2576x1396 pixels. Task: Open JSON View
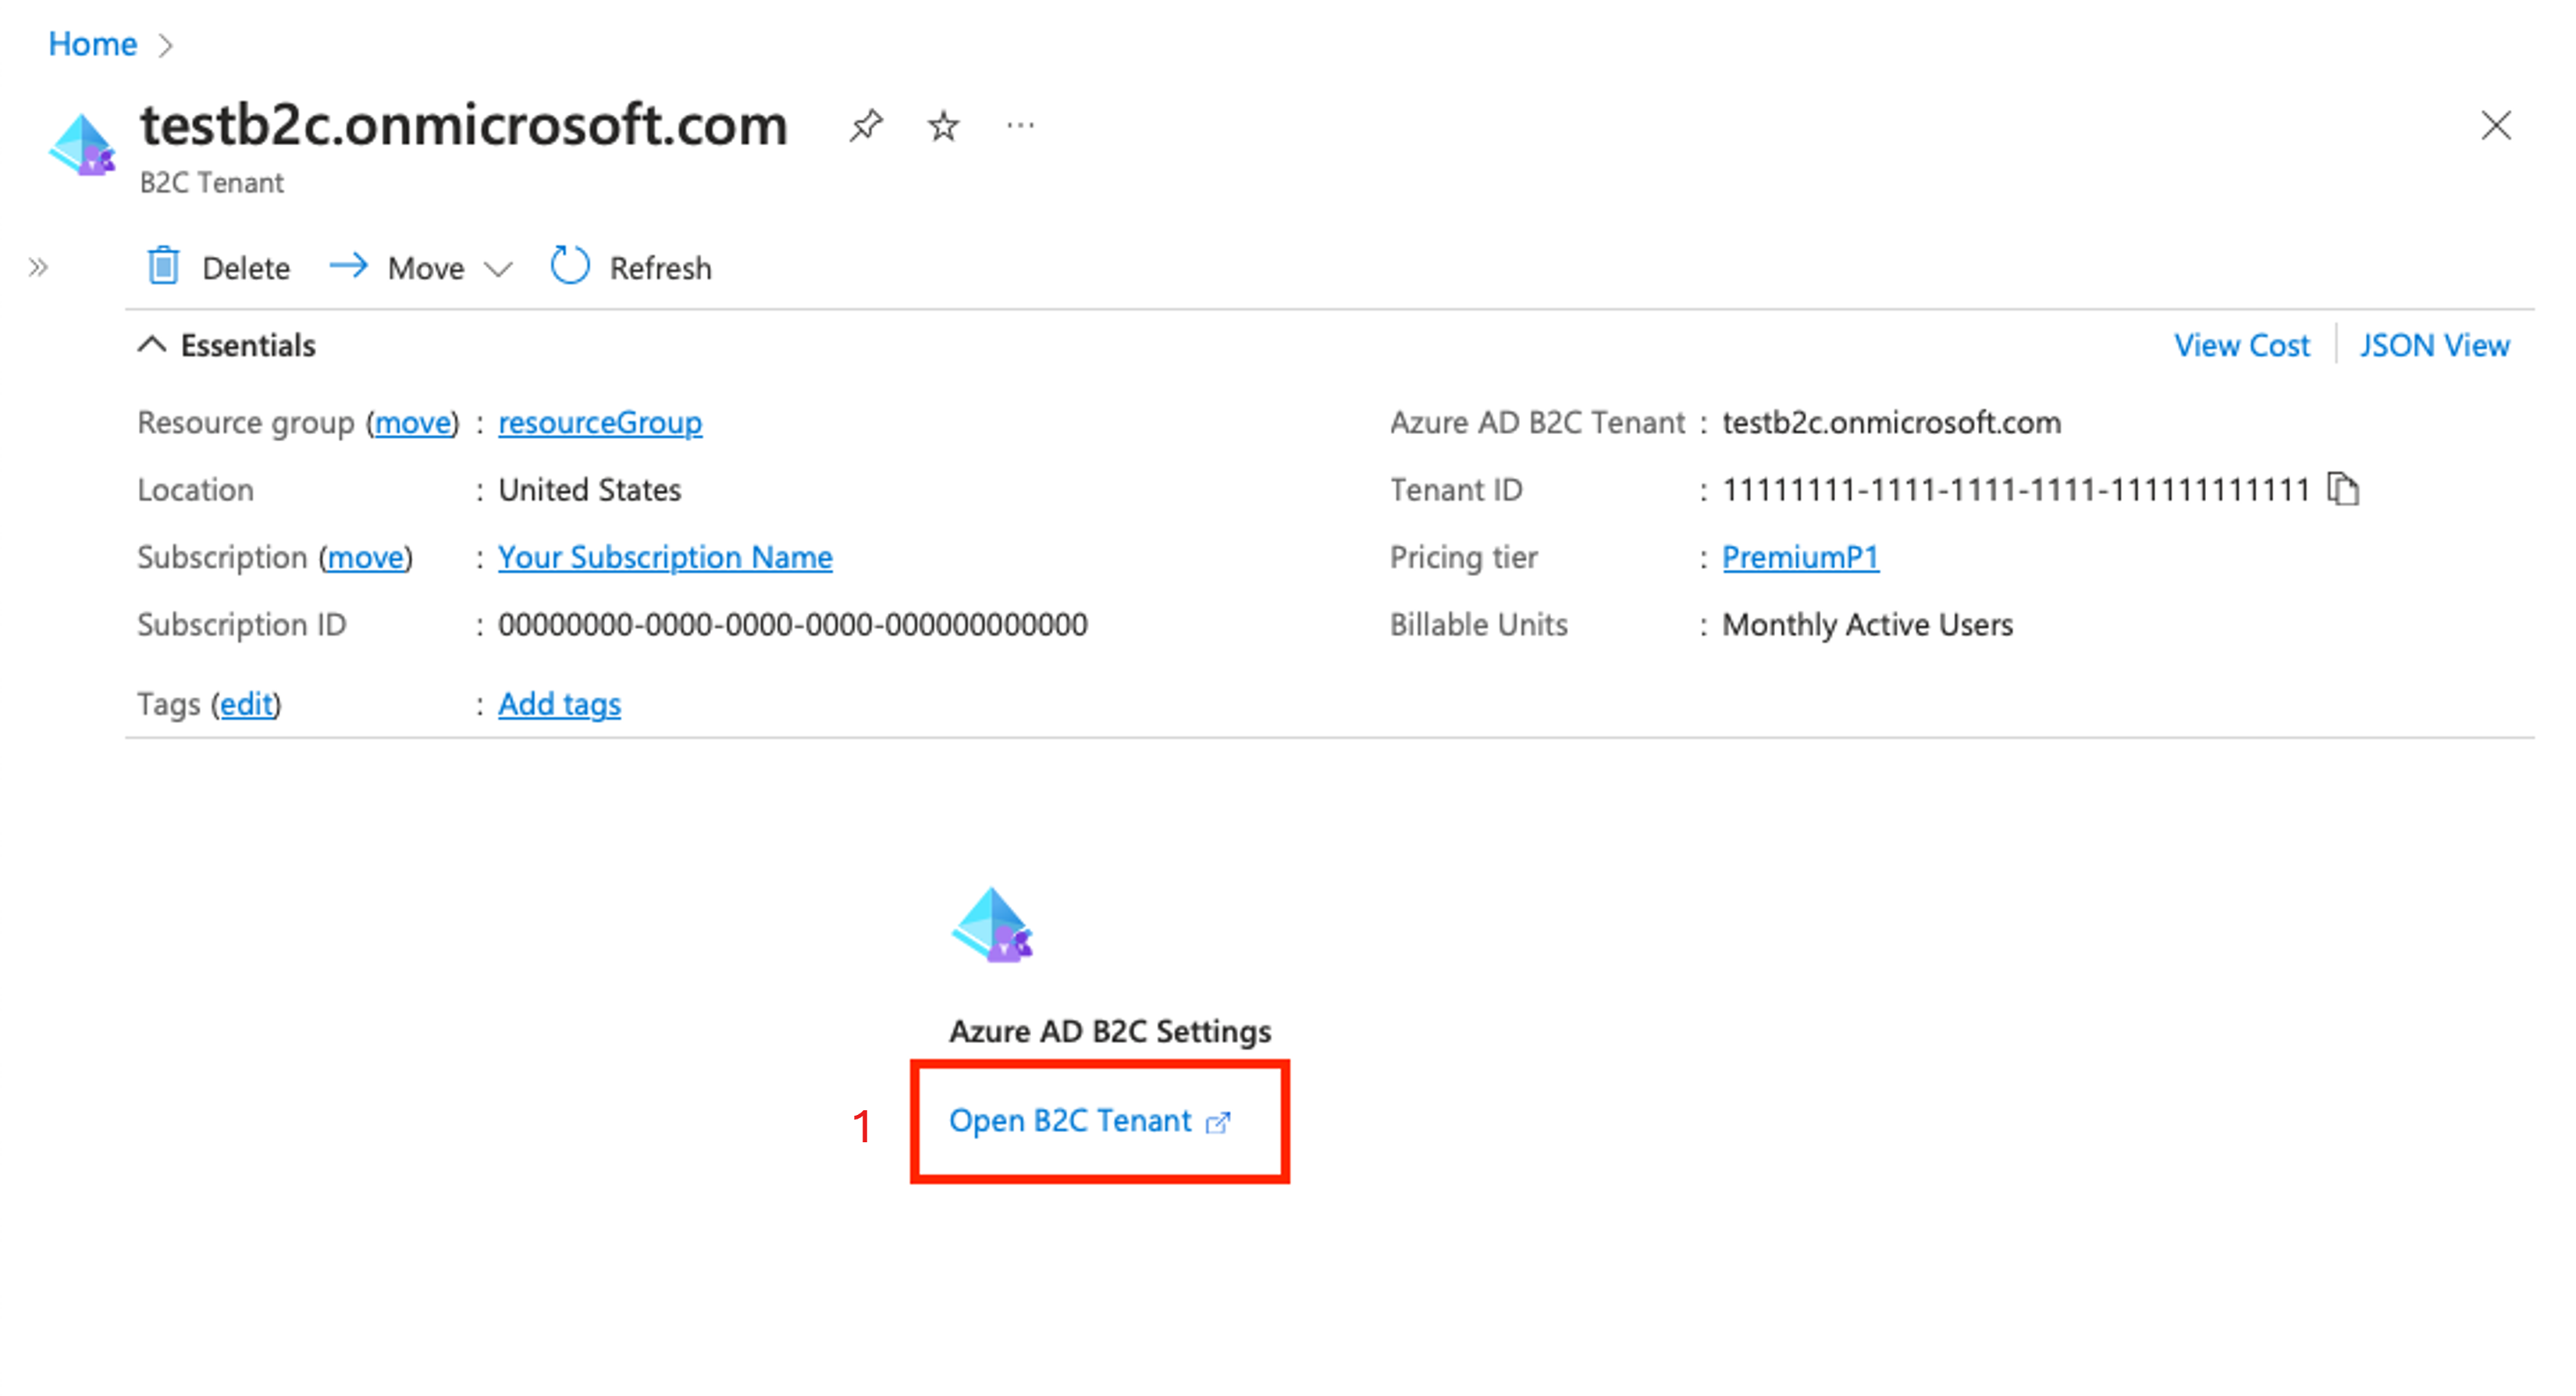(2434, 345)
